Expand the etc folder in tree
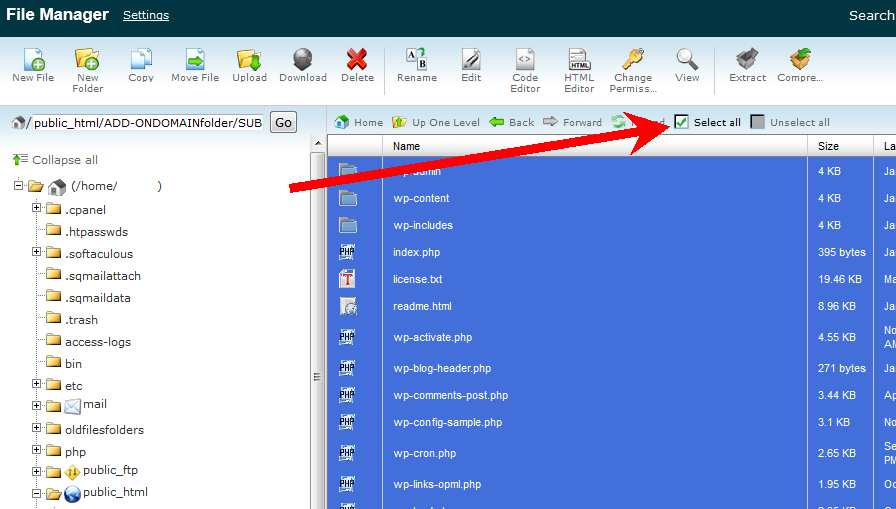This screenshot has width=896, height=509. point(37,385)
